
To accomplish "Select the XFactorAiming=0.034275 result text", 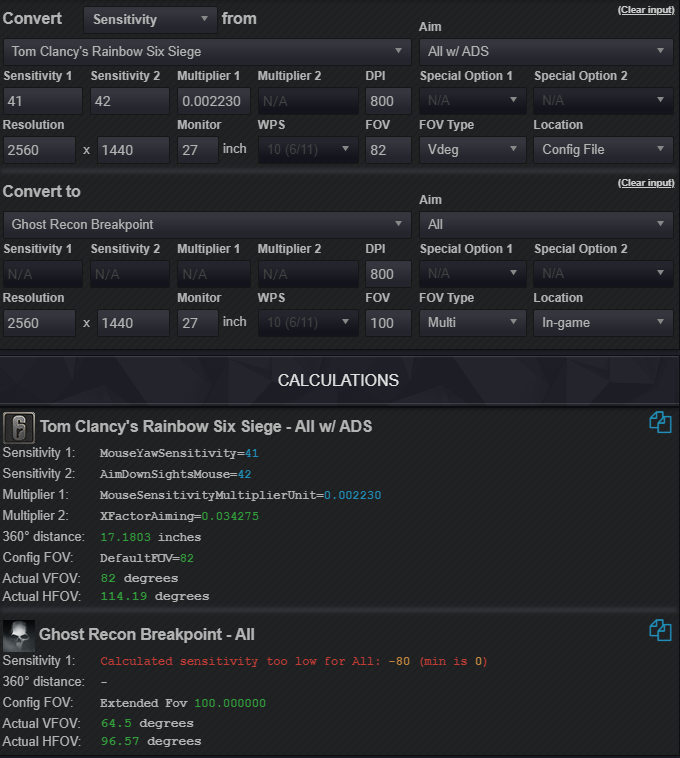I will [179, 516].
